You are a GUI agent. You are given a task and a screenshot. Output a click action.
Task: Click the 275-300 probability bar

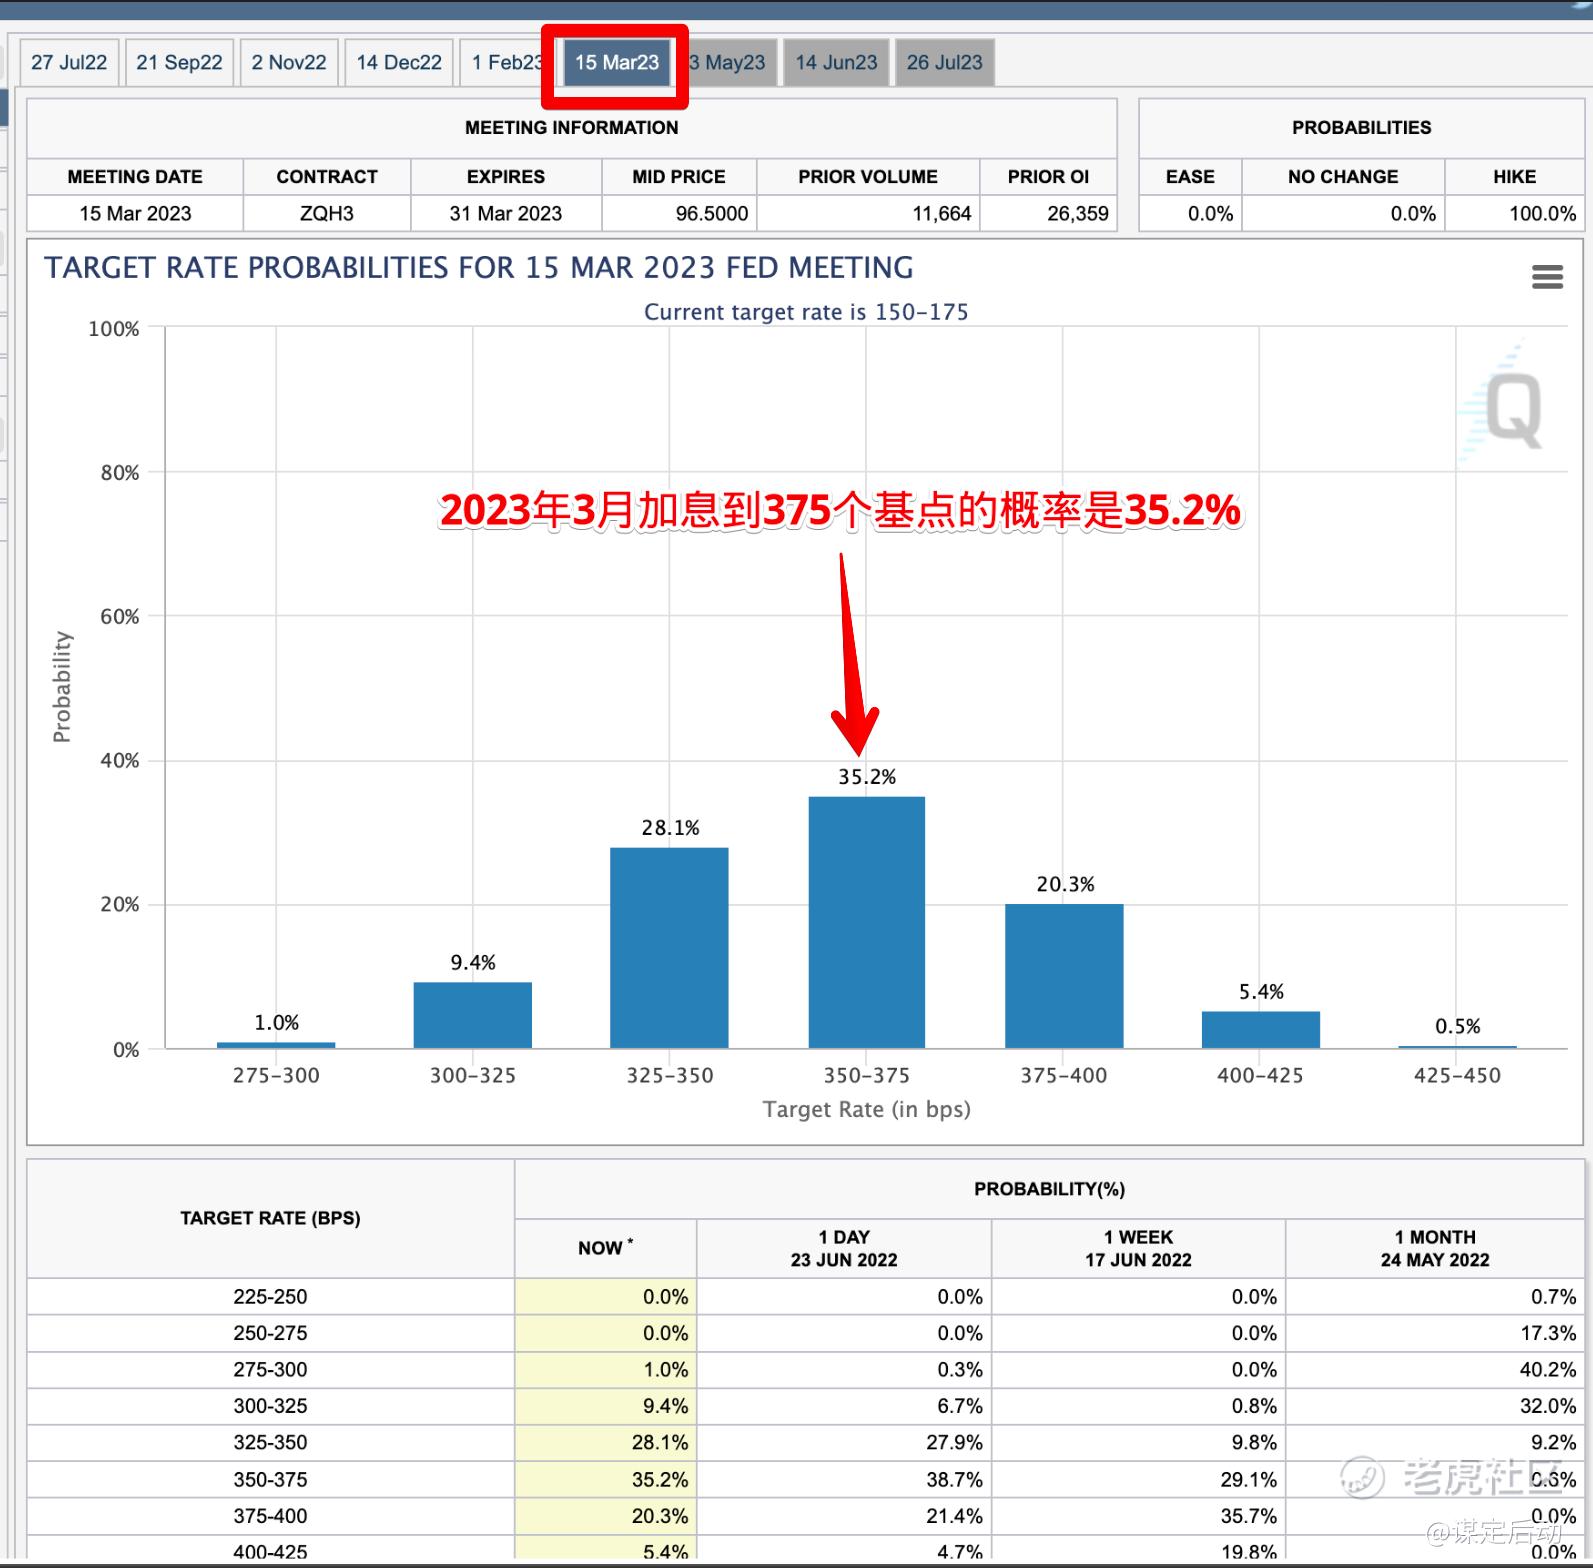(x=276, y=1045)
